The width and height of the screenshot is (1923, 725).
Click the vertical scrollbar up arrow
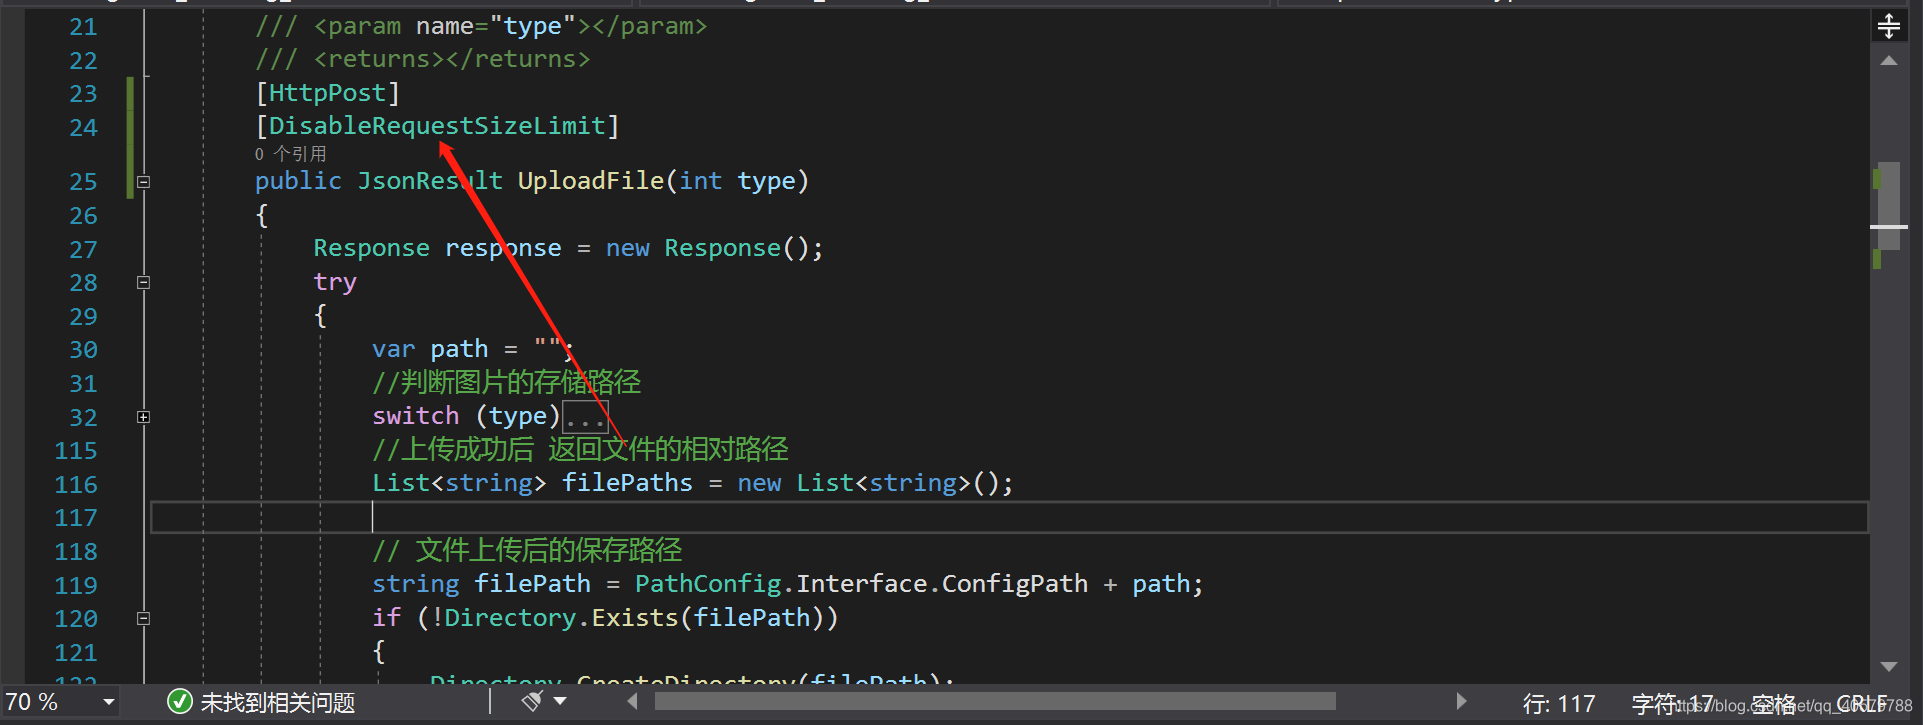[x=1888, y=62]
